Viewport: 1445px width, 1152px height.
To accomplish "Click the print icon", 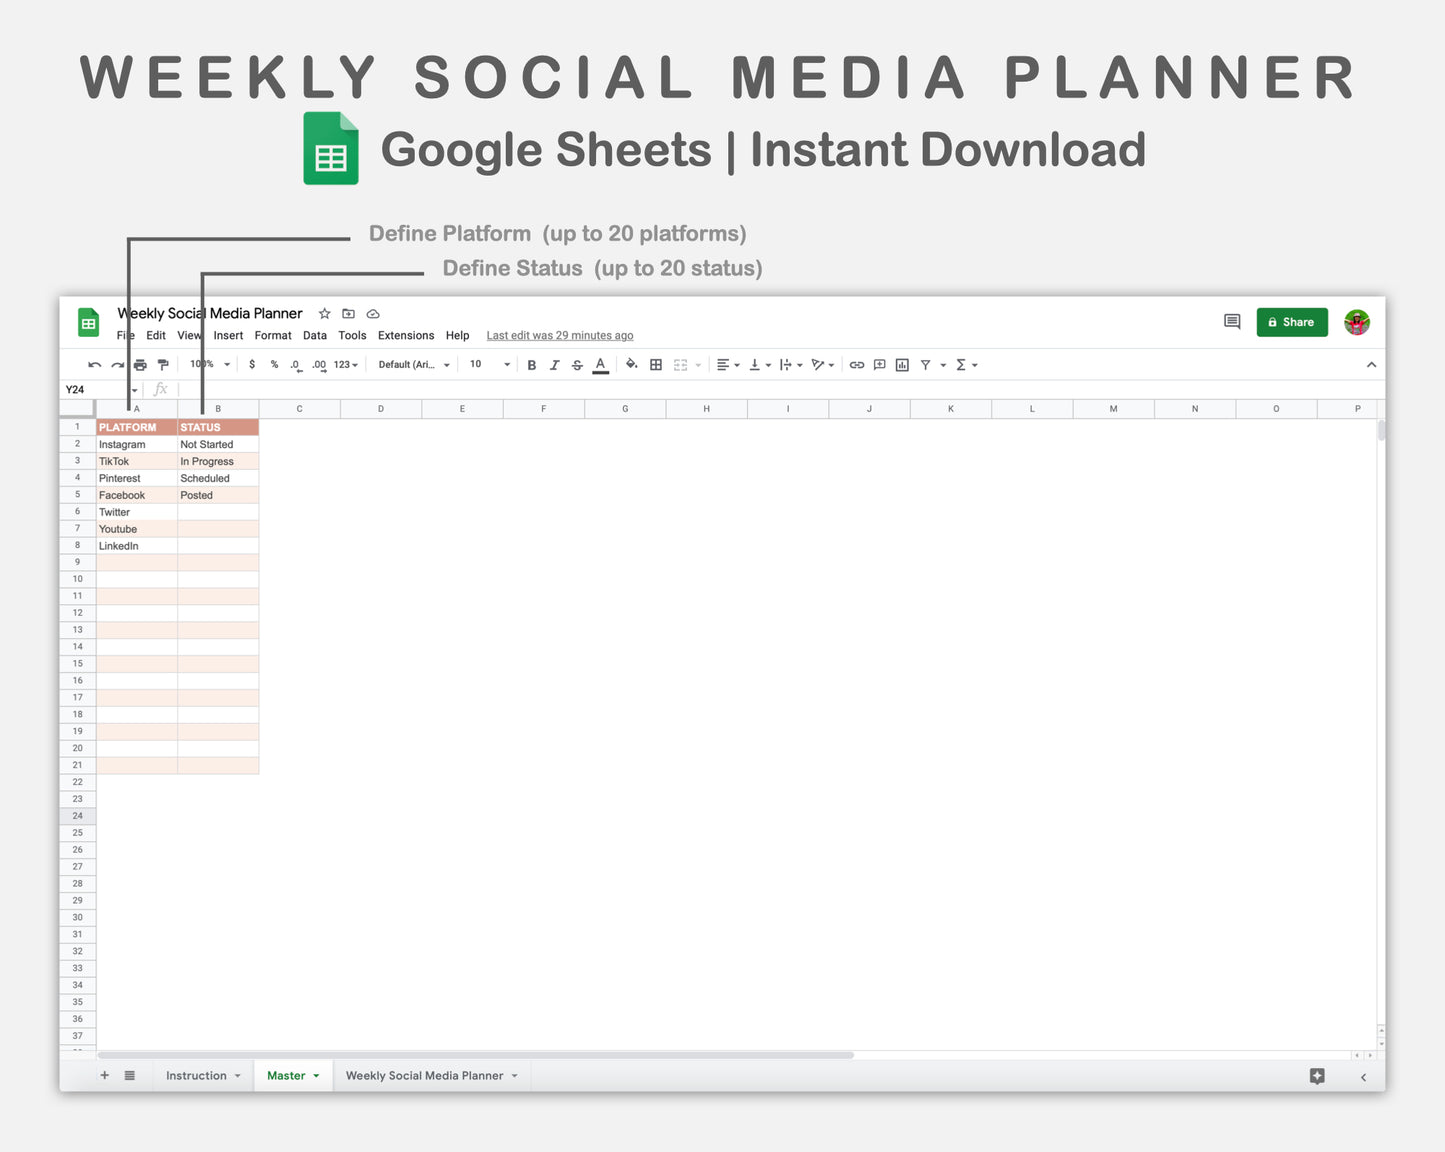I will pyautogui.click(x=140, y=364).
